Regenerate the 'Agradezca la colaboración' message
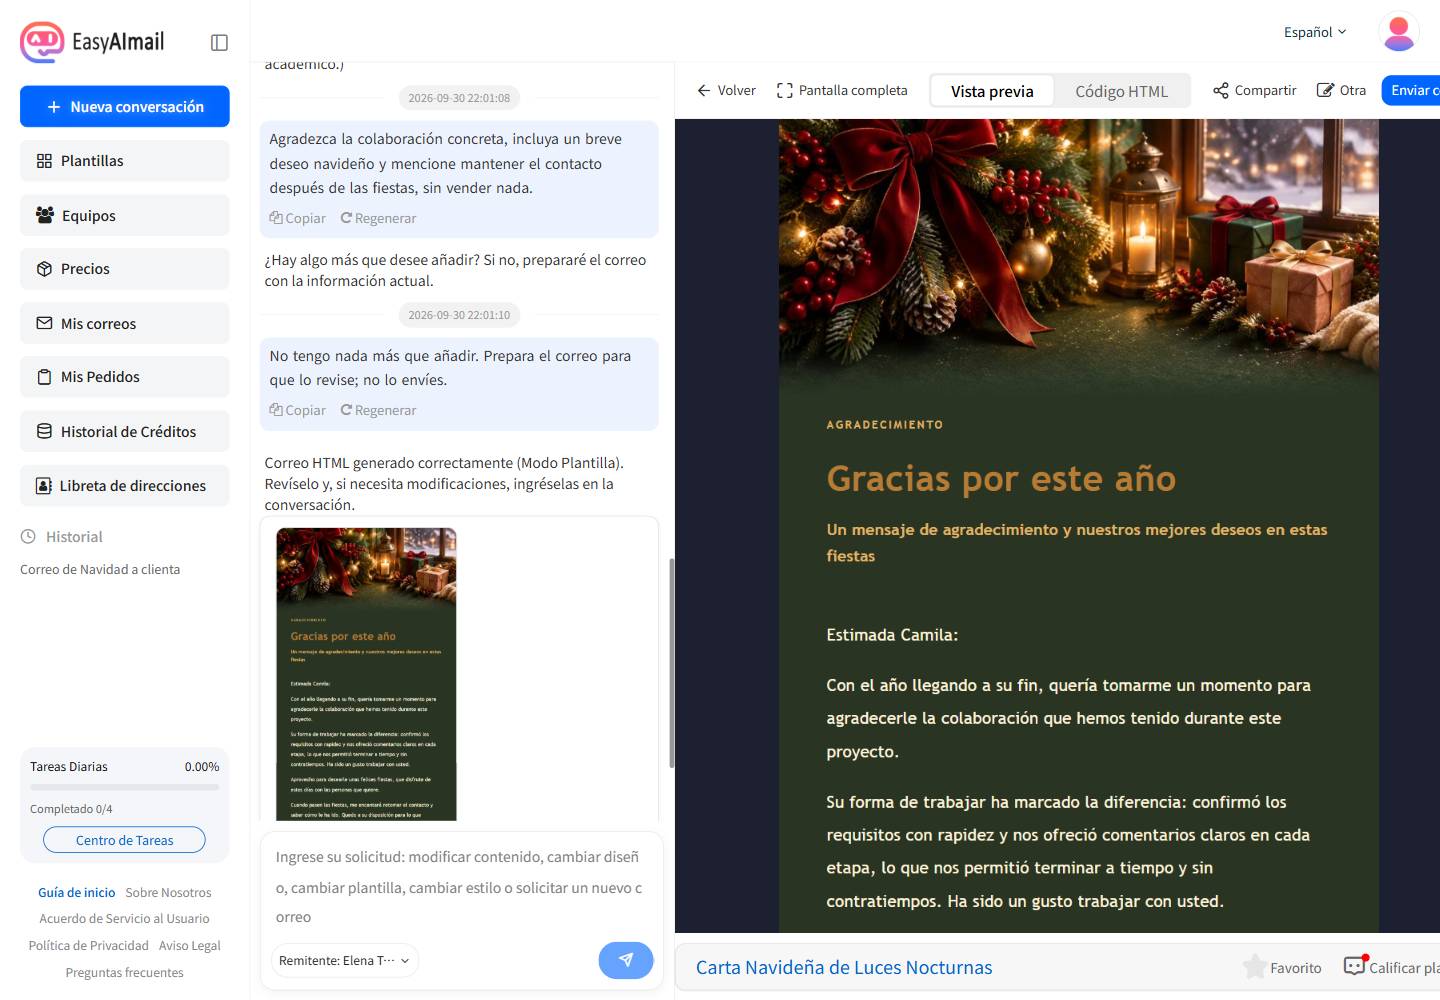The image size is (1440, 1000). coord(378,218)
